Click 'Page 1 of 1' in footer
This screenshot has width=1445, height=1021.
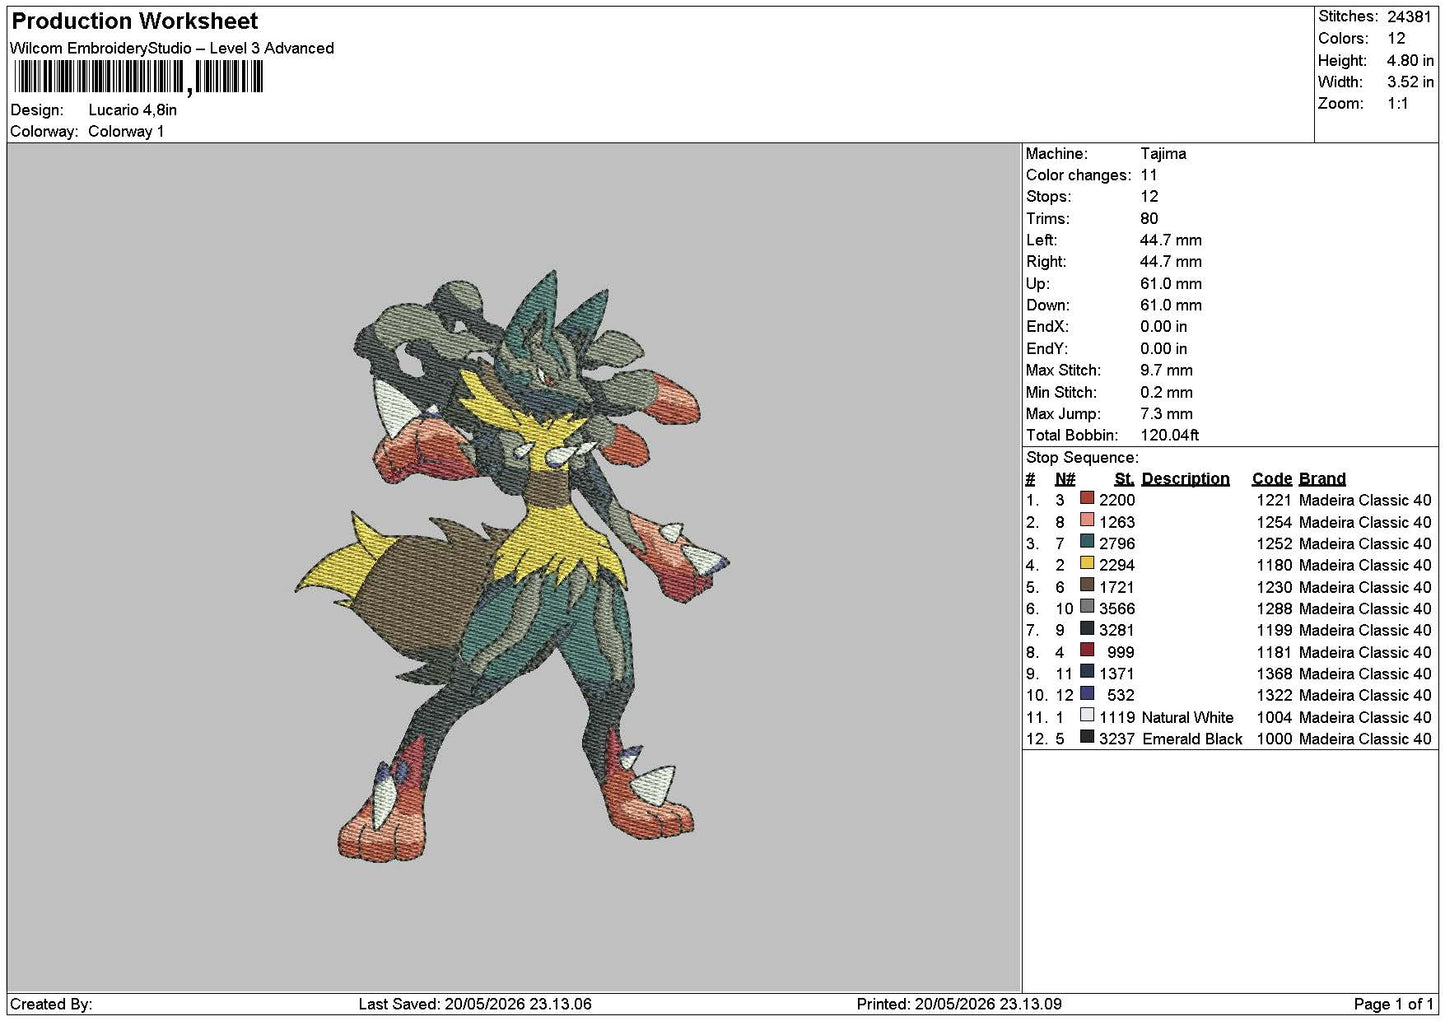(1393, 1004)
